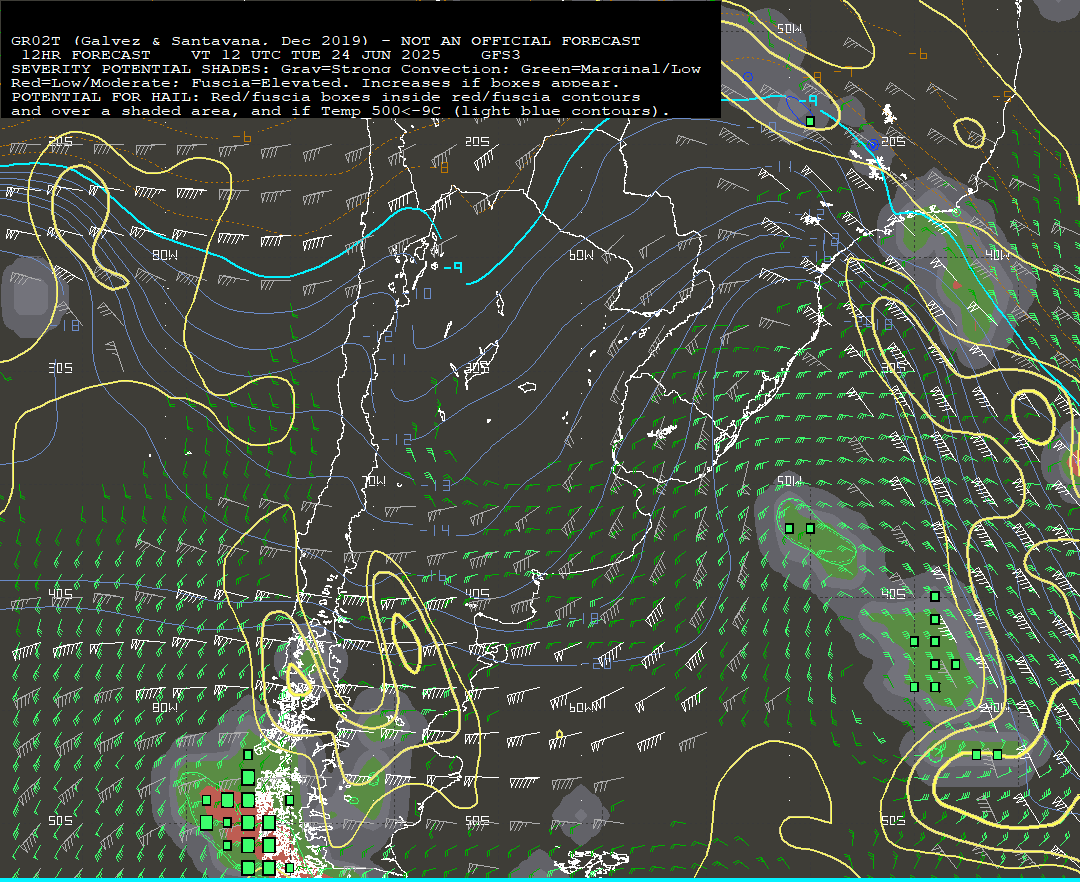Click the "(Galvez & Santavana, Dec 2019)" attribution
1080x882 pixels.
point(221,41)
